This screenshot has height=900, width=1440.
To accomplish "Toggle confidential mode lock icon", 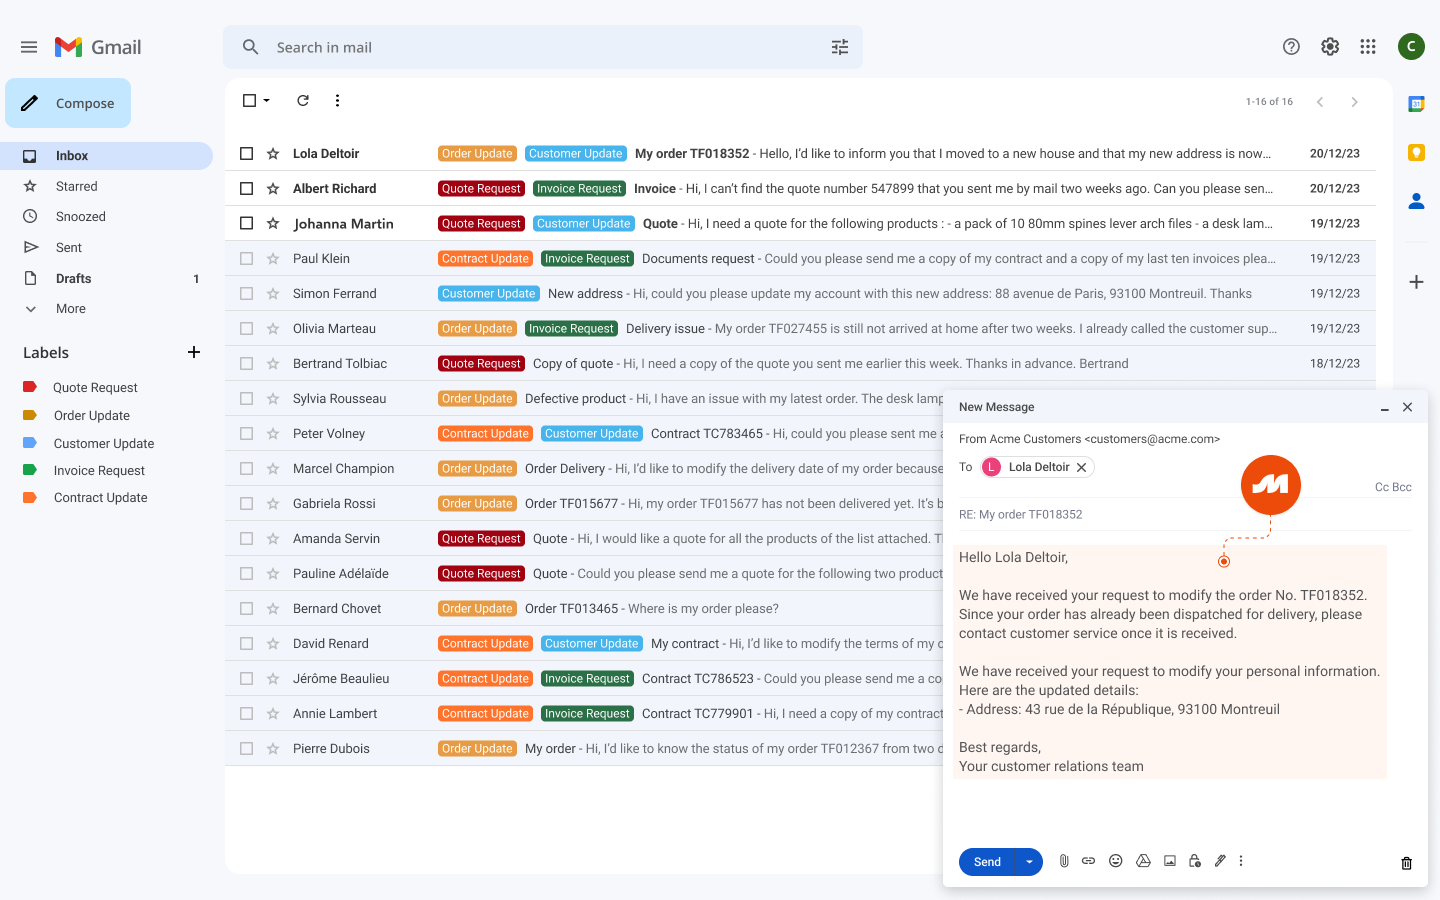I will tap(1195, 861).
